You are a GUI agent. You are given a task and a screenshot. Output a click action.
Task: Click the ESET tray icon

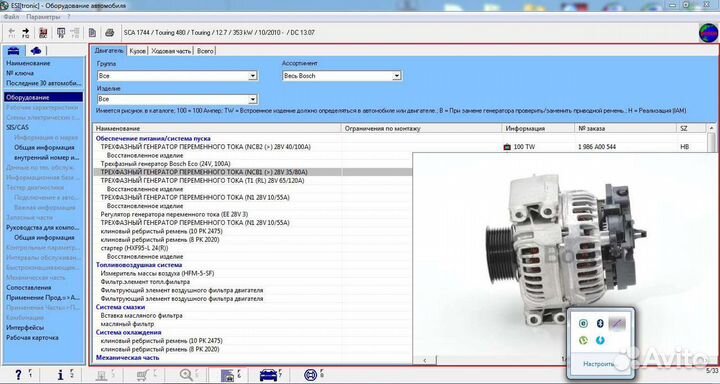[583, 324]
